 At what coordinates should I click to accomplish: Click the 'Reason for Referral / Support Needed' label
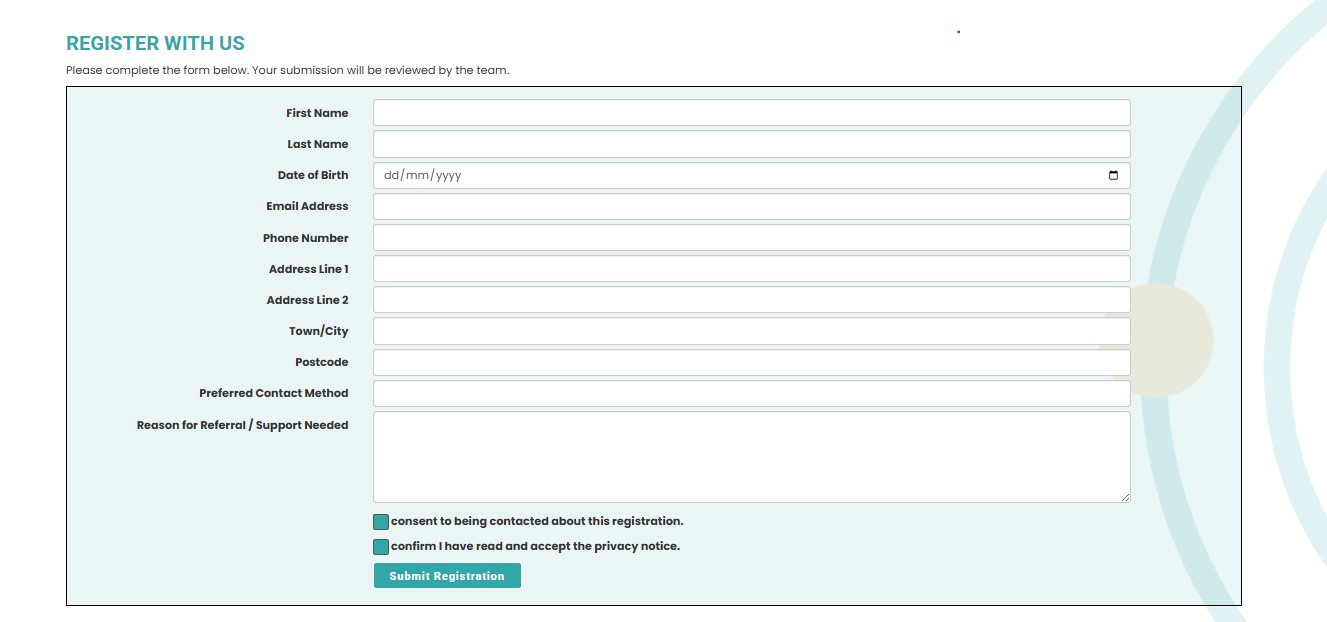243,425
